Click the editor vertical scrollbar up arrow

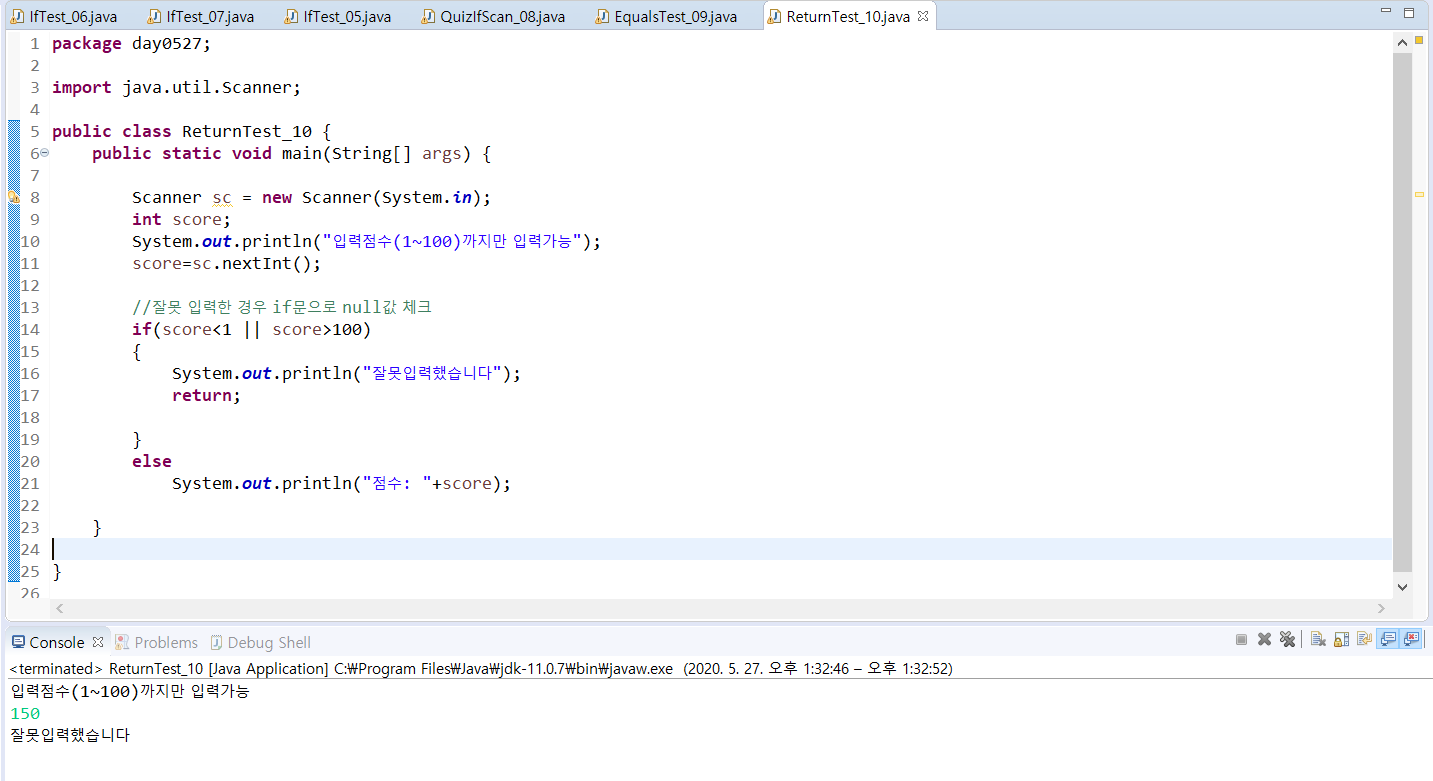[x=1402, y=41]
